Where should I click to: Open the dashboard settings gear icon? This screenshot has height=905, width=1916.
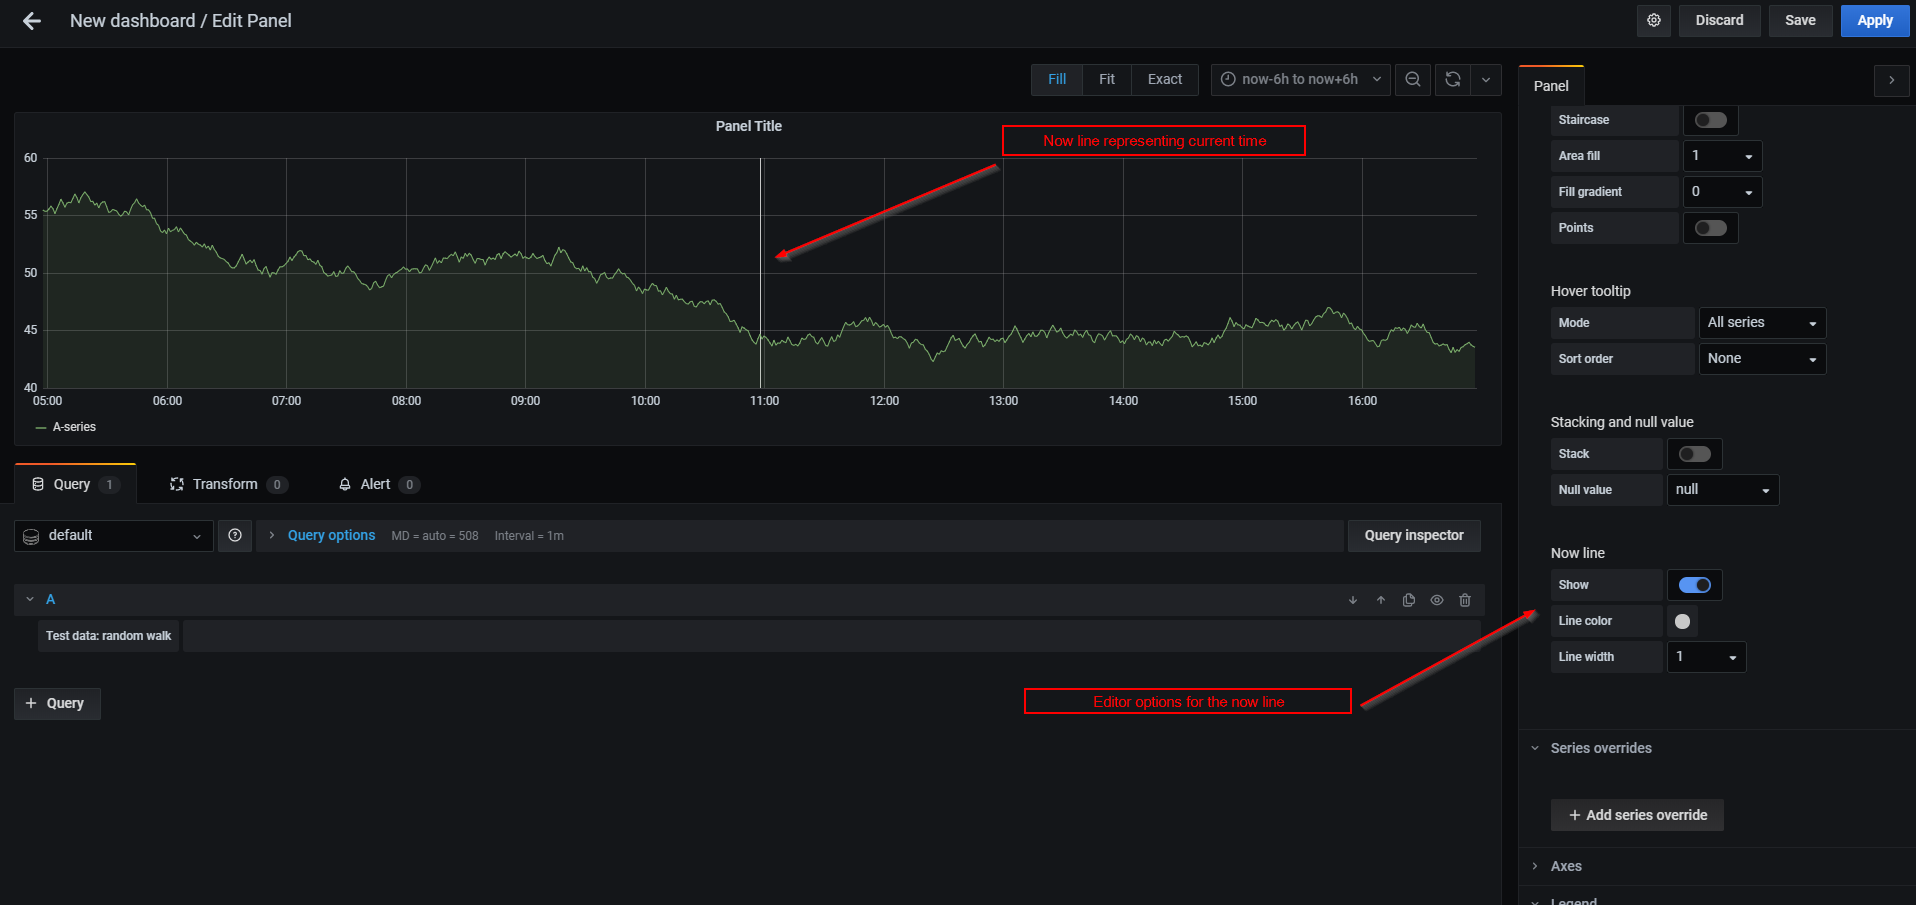click(x=1653, y=20)
